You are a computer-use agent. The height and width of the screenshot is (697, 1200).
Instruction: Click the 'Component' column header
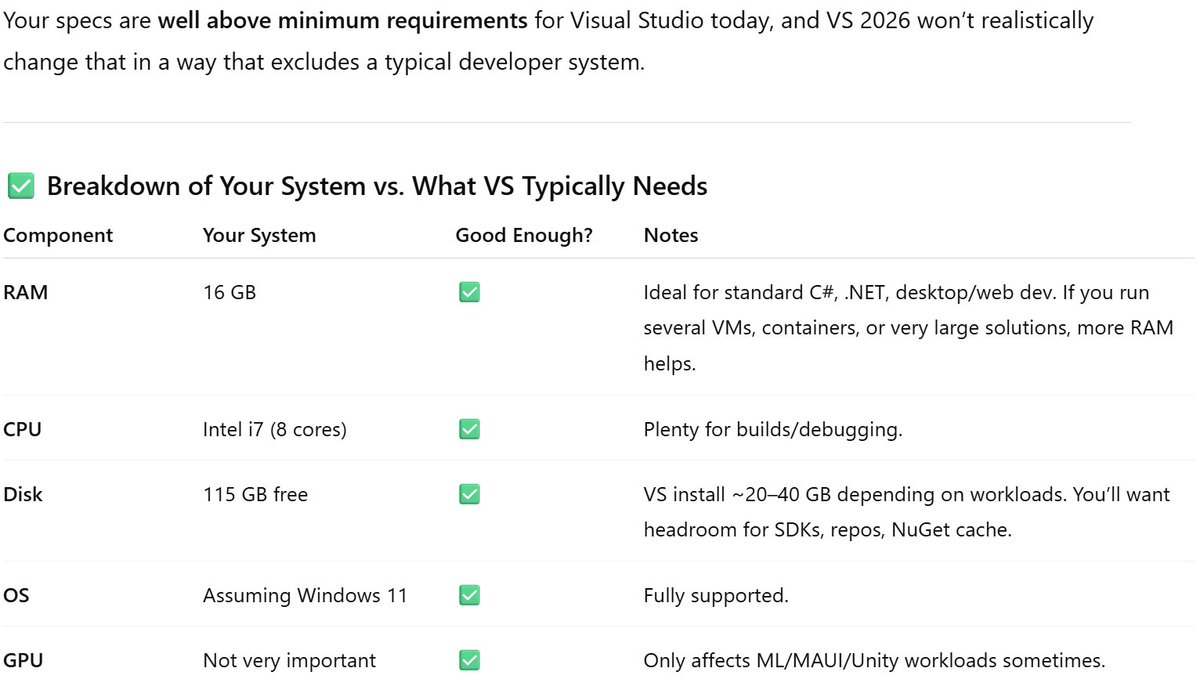(58, 235)
